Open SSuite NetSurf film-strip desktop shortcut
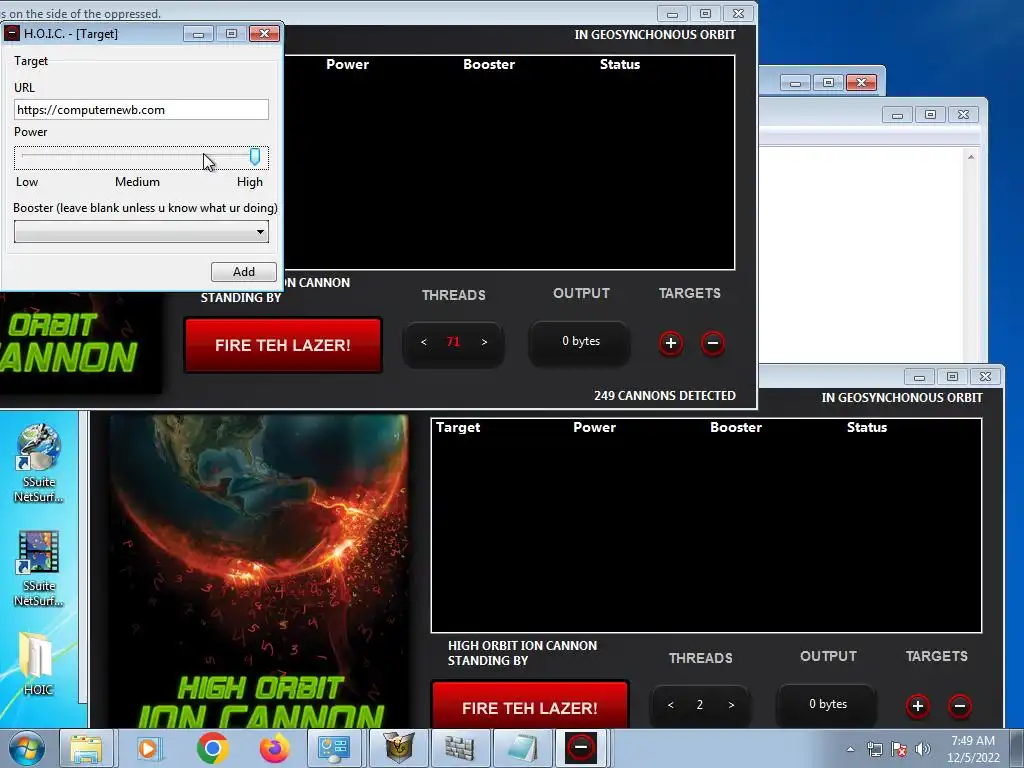The image size is (1024, 768). pos(39,568)
